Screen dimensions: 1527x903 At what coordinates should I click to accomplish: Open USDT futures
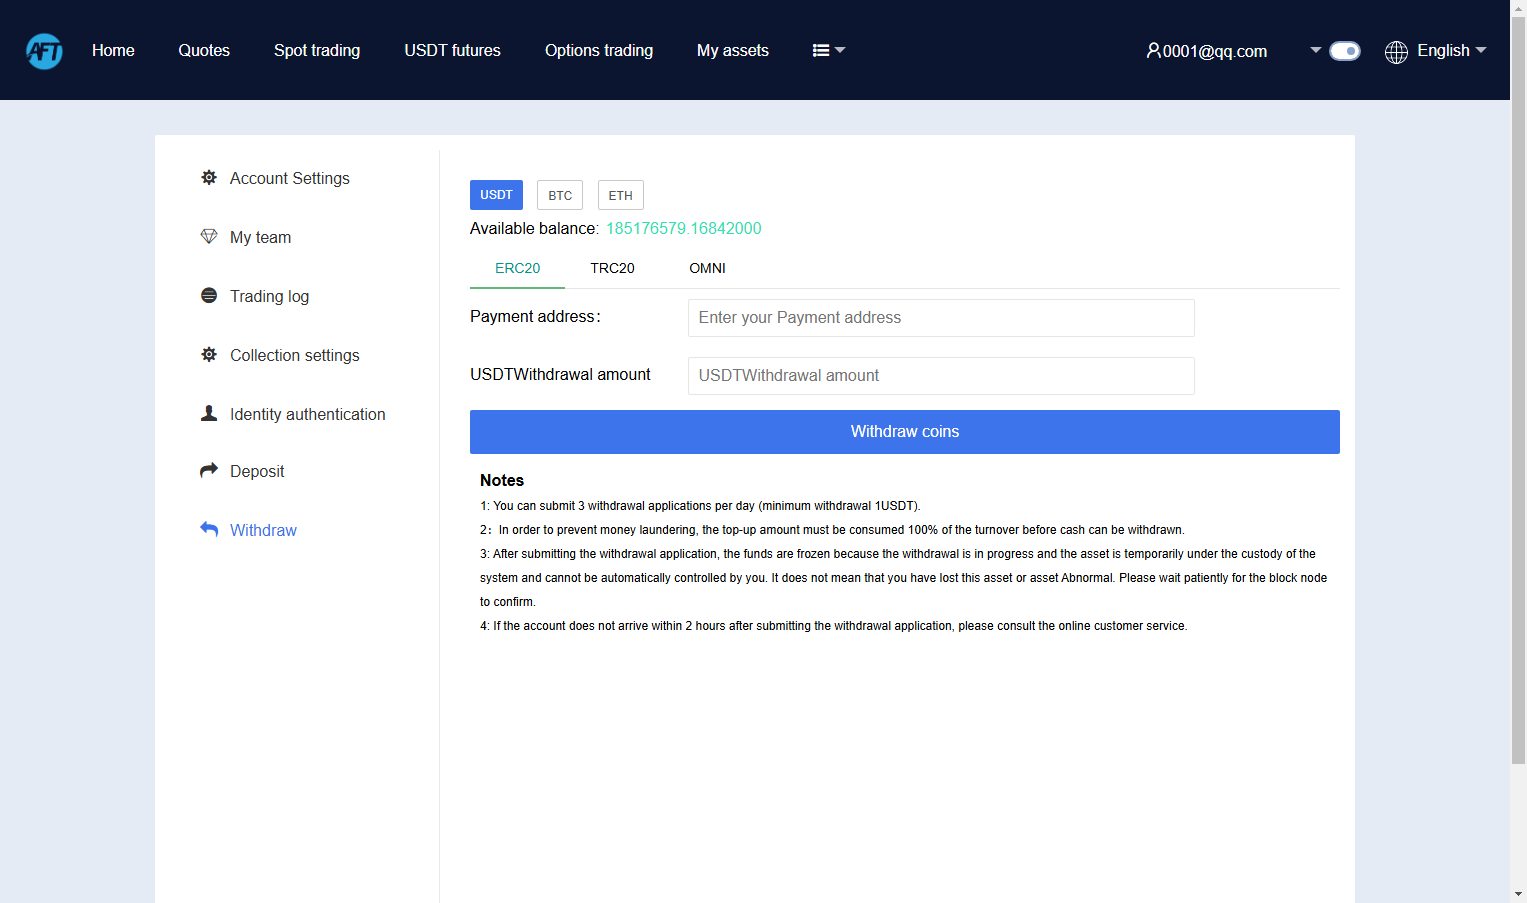coord(452,50)
